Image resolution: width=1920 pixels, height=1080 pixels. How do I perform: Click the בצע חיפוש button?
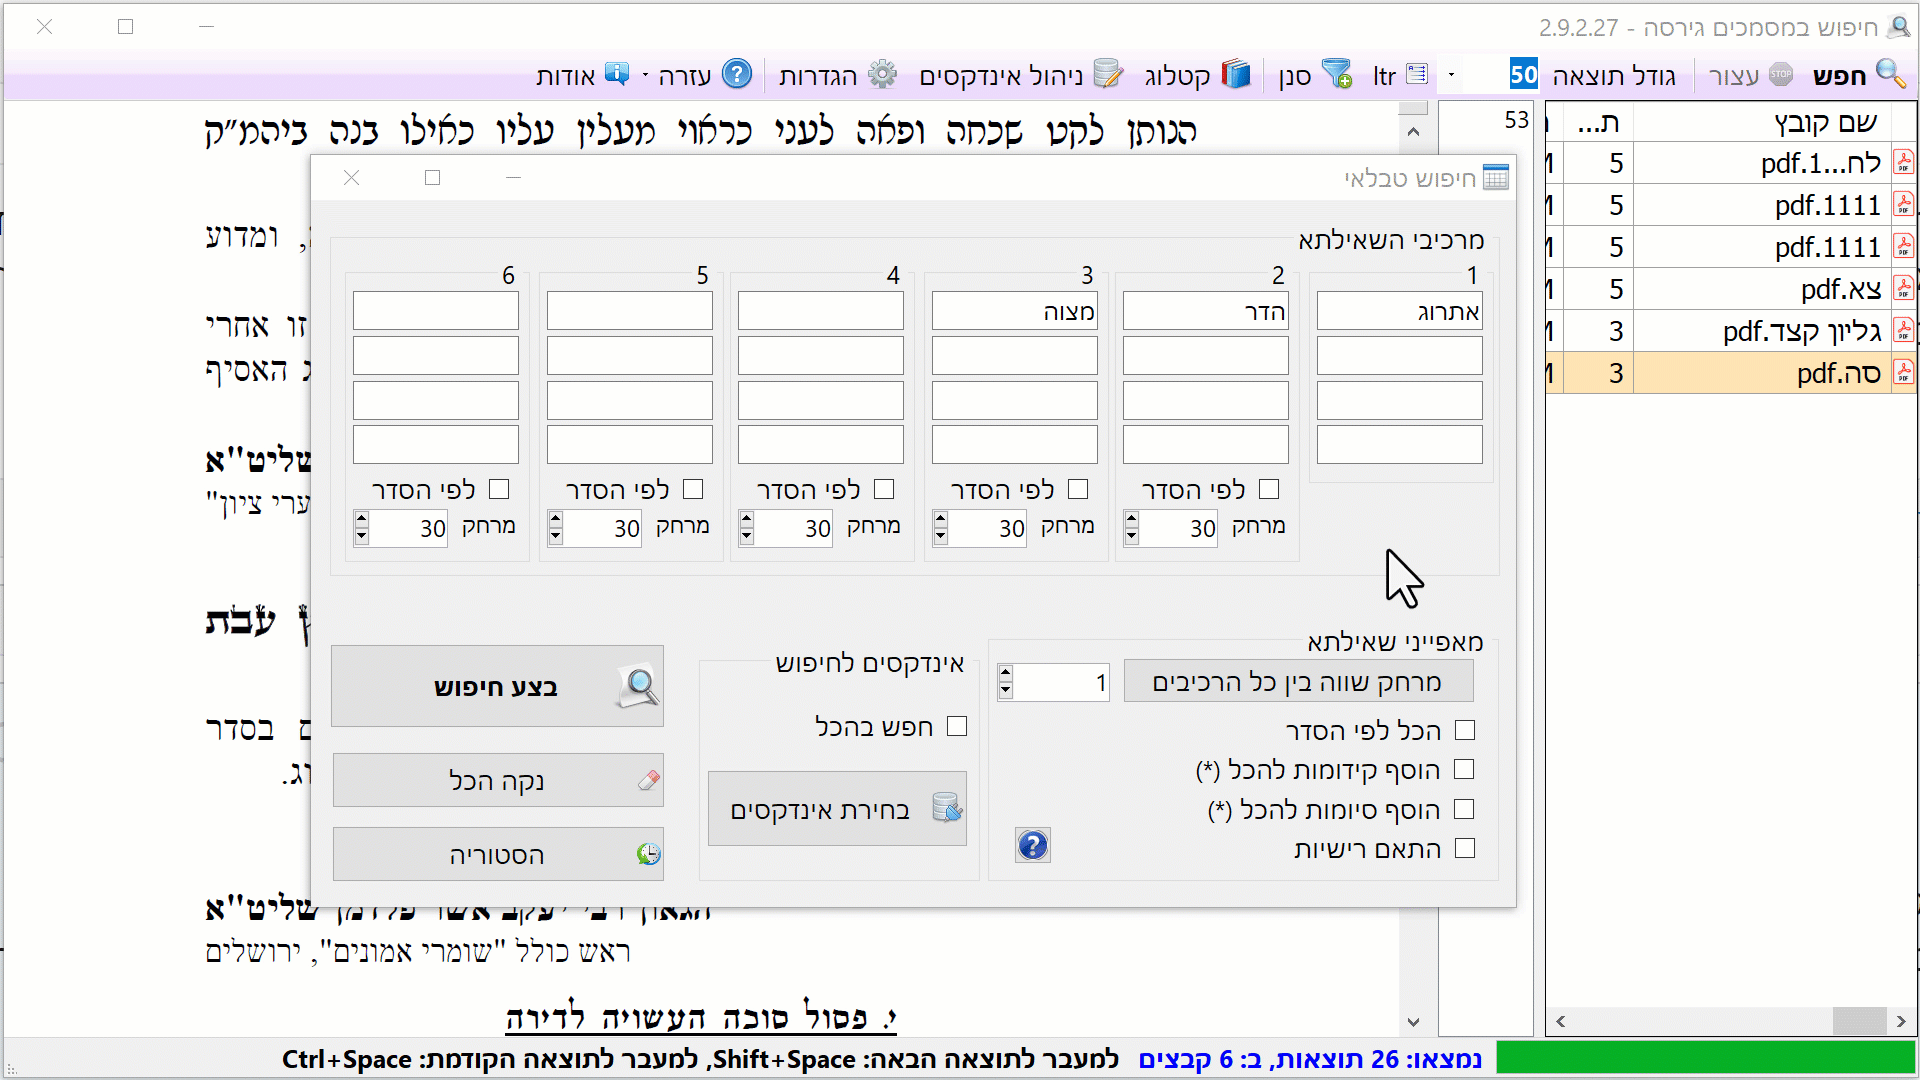[497, 686]
